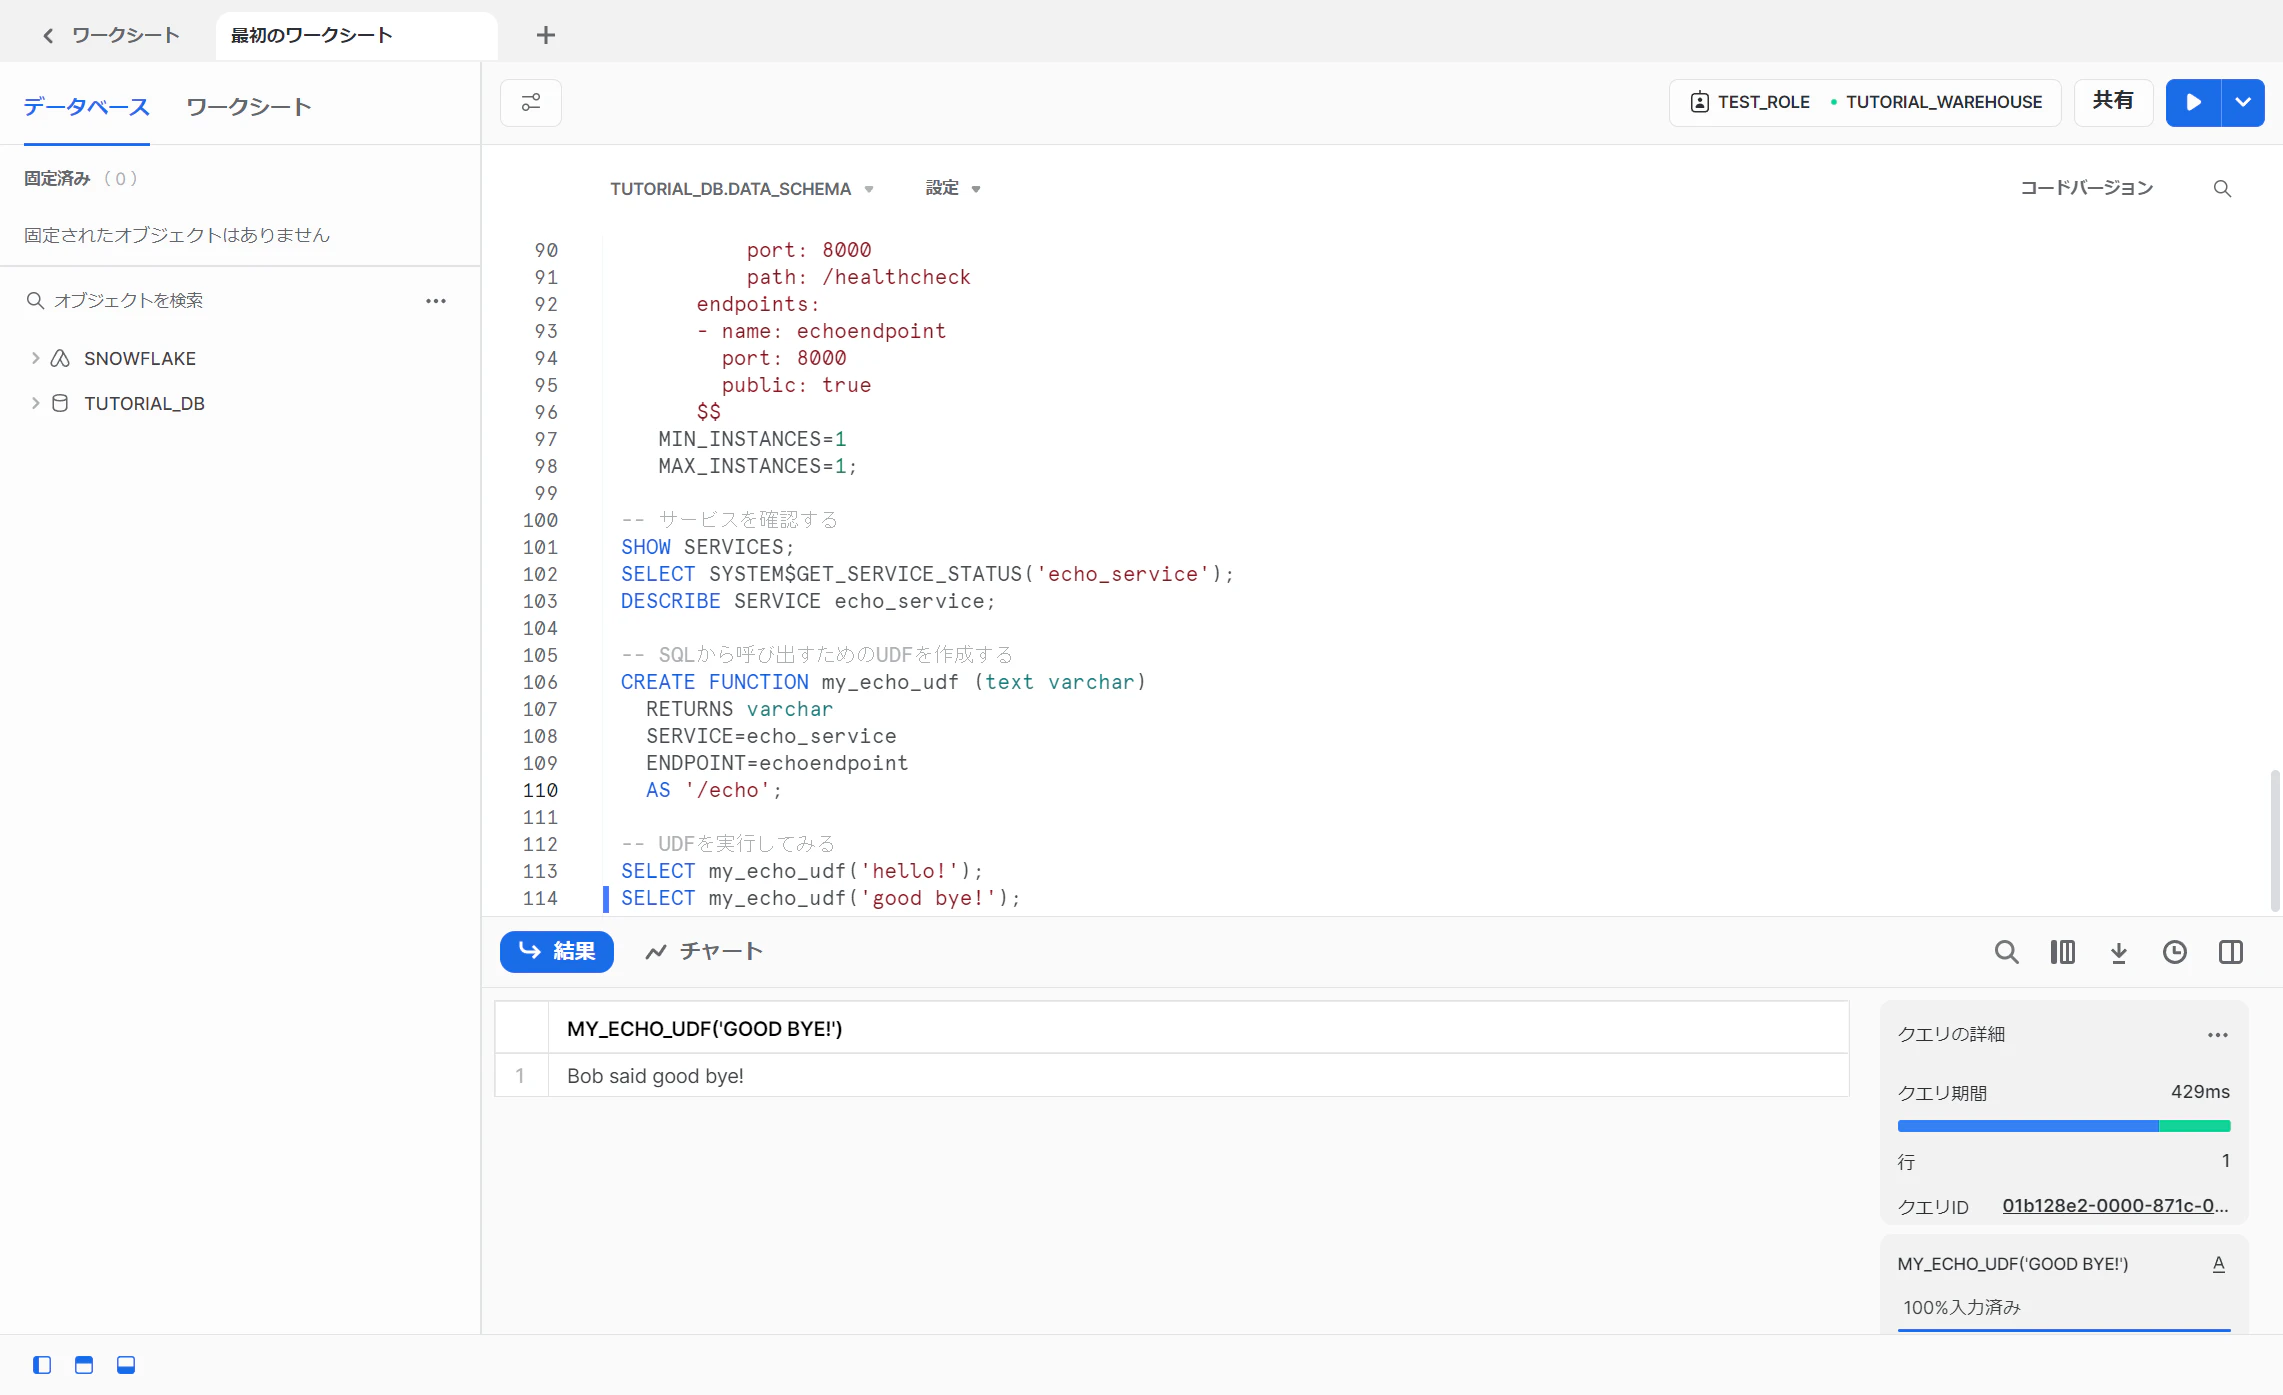Screen dimensions: 2283x1395
Task: Toggle the left sidebar panel layout icon
Action: point(42,1365)
